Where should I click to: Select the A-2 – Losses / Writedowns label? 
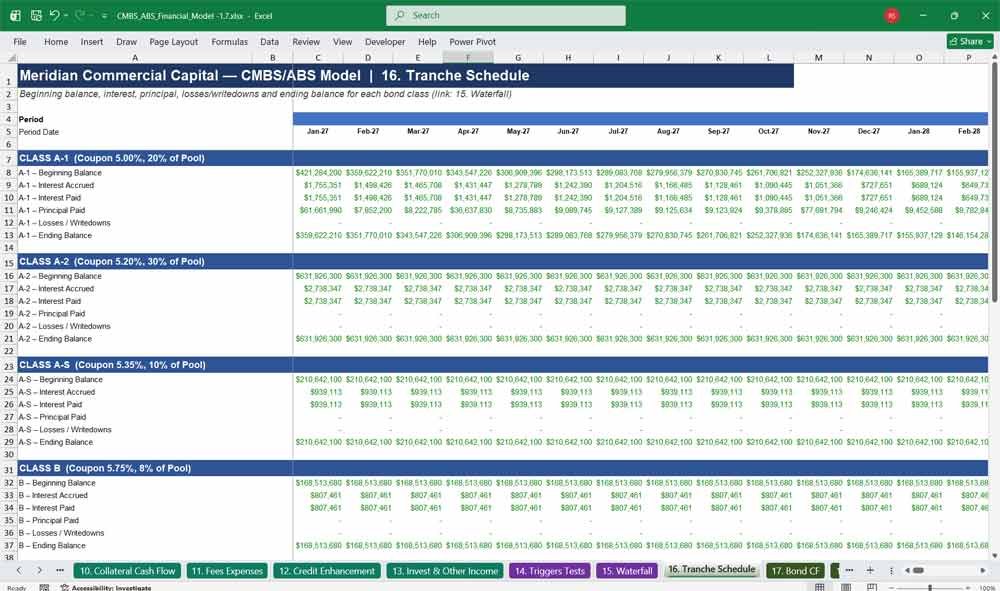[x=64, y=326]
